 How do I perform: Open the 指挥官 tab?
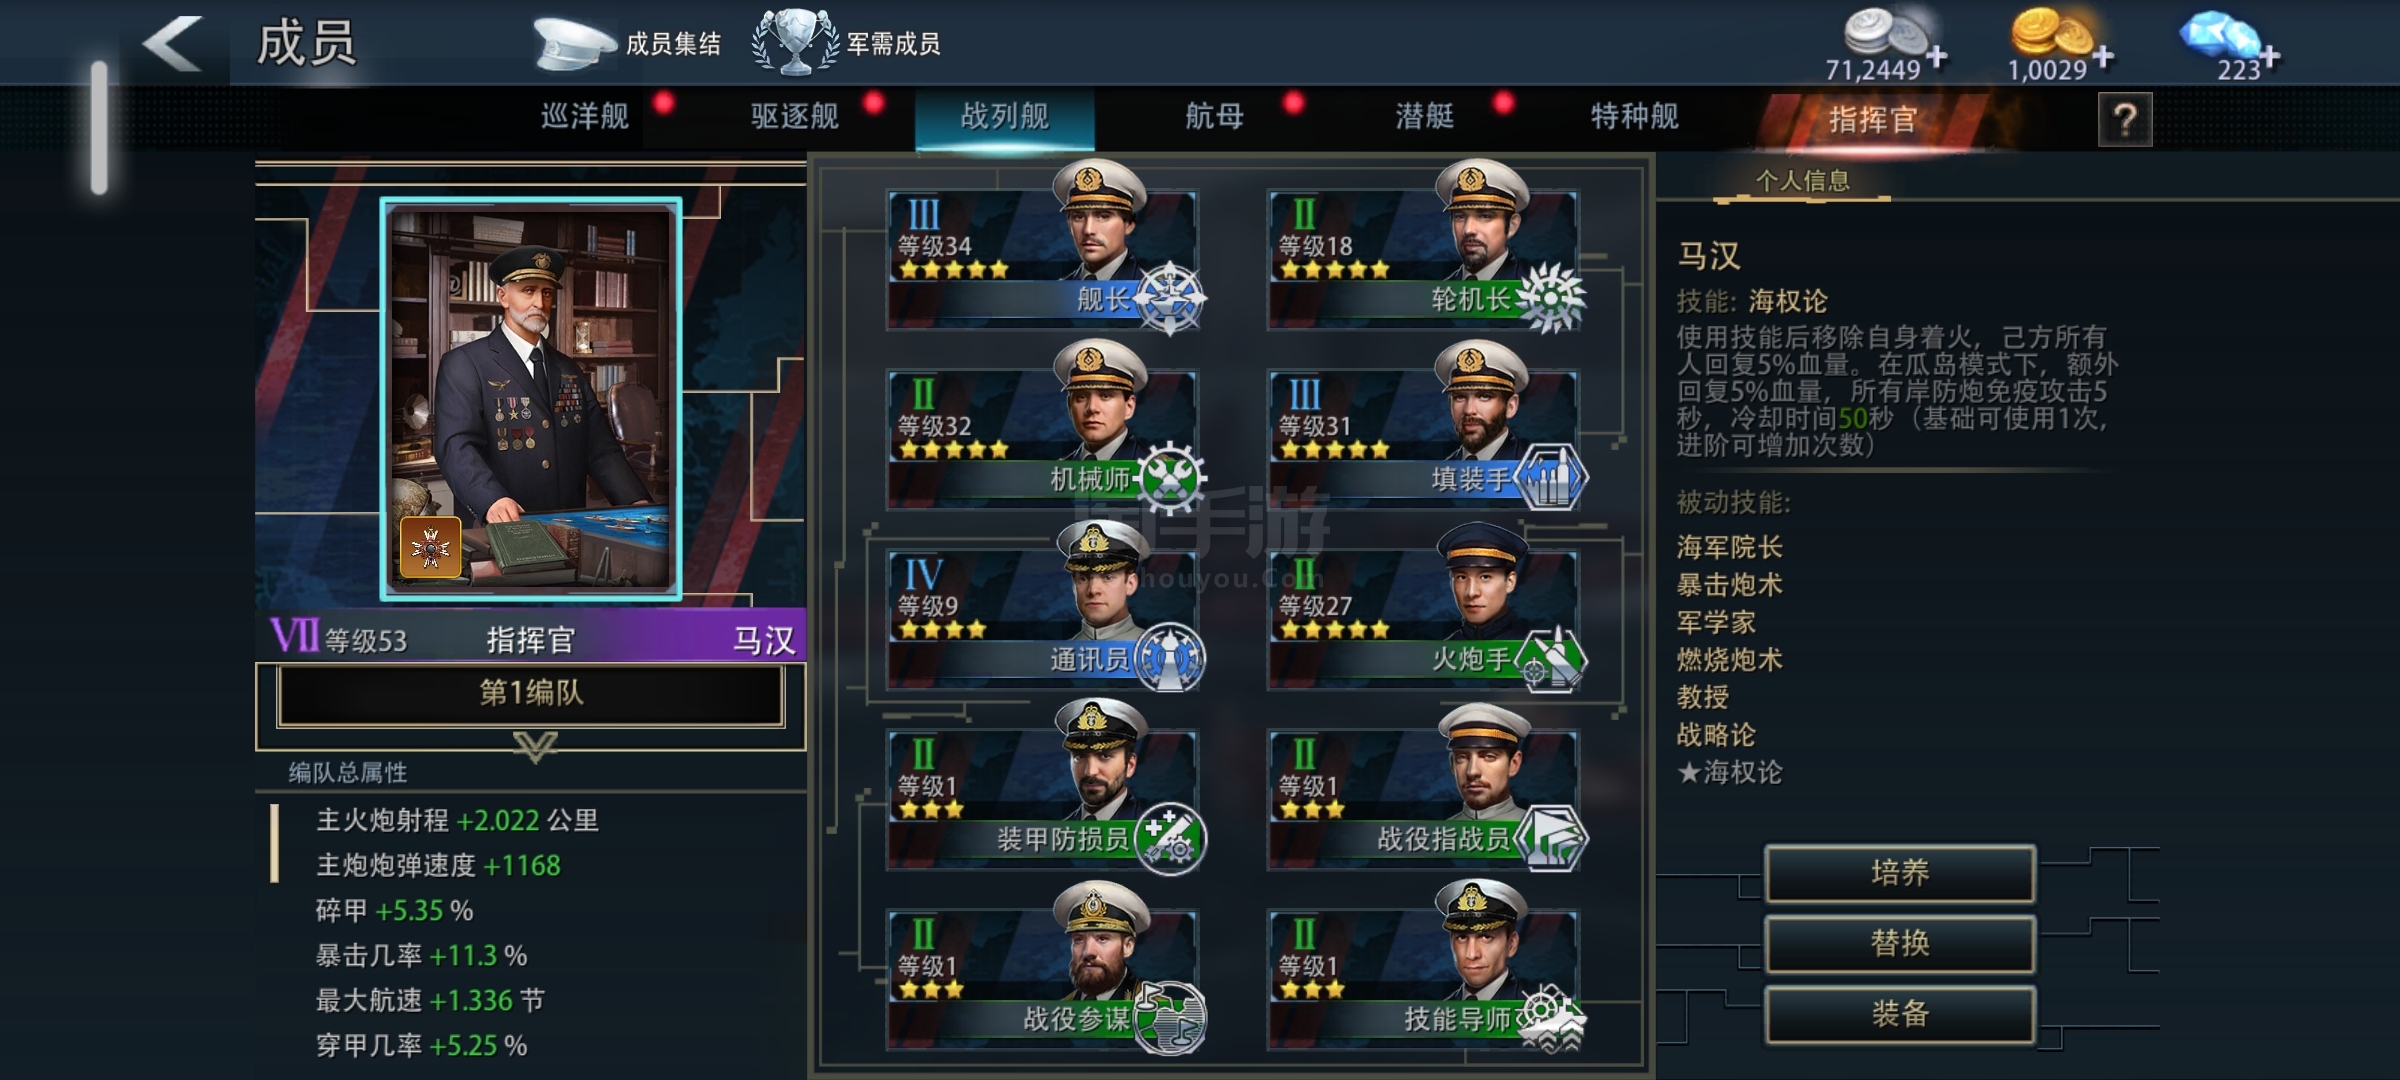1872,121
